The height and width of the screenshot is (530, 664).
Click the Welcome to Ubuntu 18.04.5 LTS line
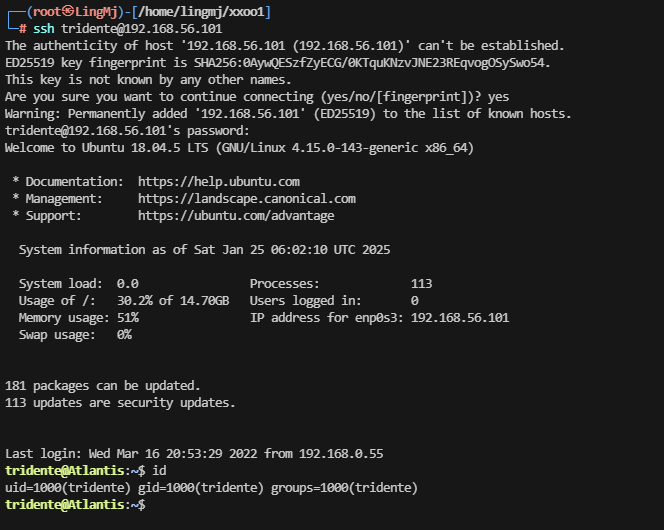(x=239, y=148)
